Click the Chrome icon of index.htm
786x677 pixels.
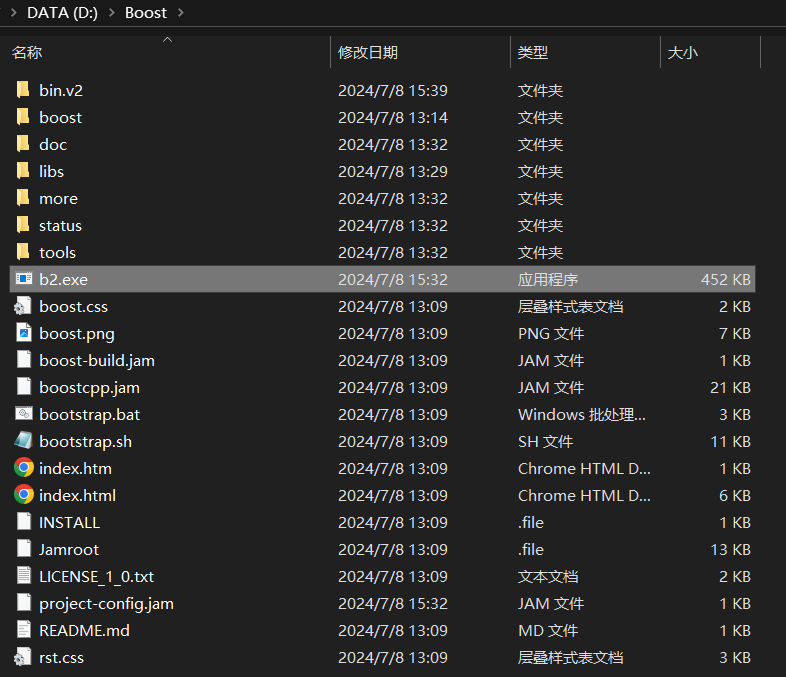pos(24,468)
